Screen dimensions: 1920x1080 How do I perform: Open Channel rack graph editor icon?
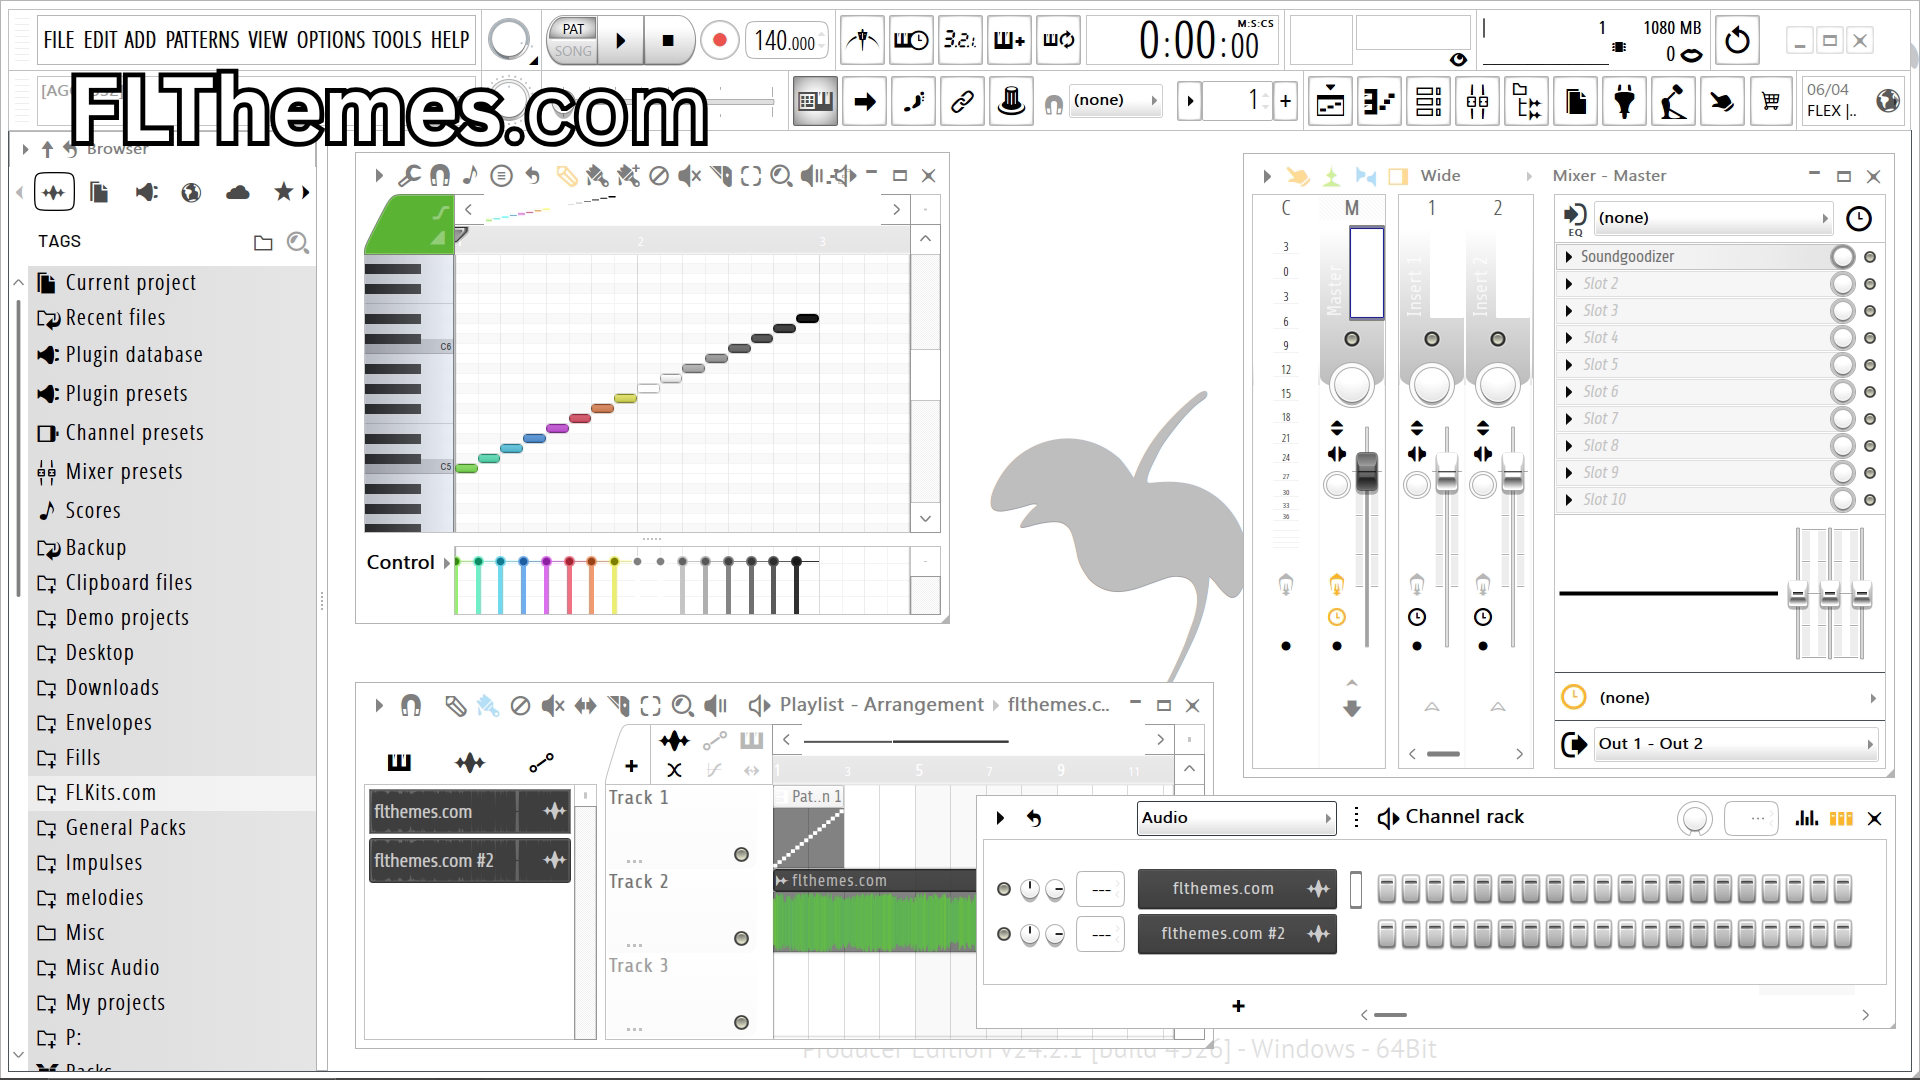pos(1807,818)
